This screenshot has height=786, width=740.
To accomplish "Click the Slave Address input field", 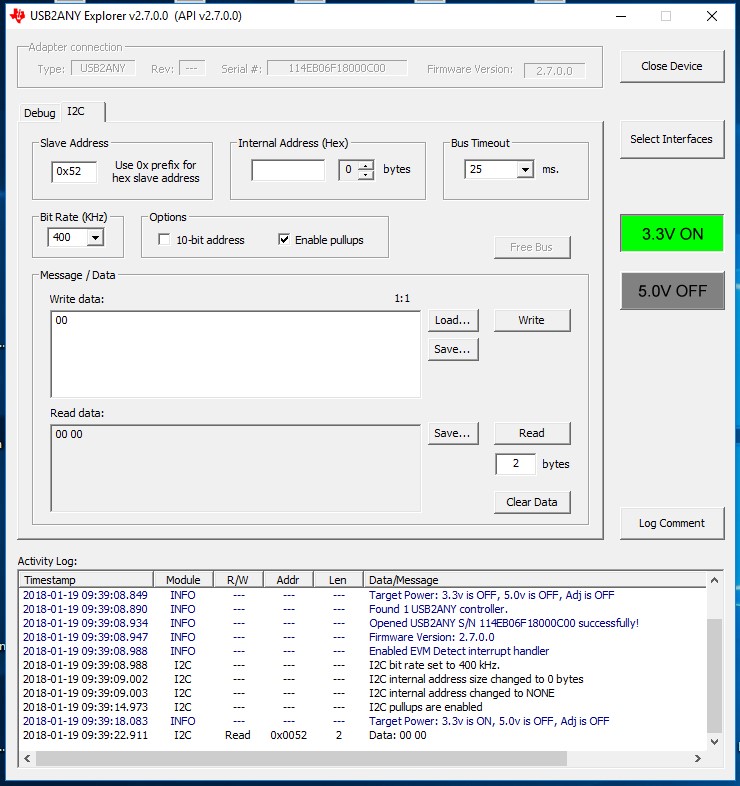I will (74, 171).
